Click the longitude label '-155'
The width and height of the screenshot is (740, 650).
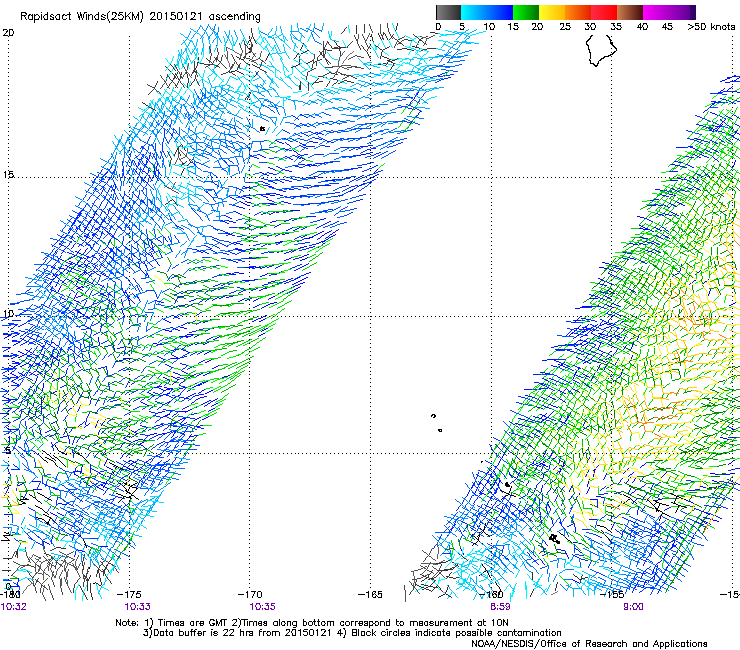[x=612, y=594]
